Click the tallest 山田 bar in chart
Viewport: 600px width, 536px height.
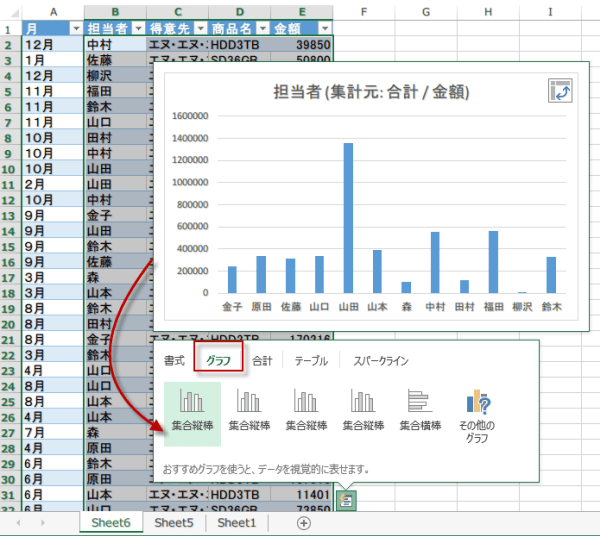pos(348,218)
